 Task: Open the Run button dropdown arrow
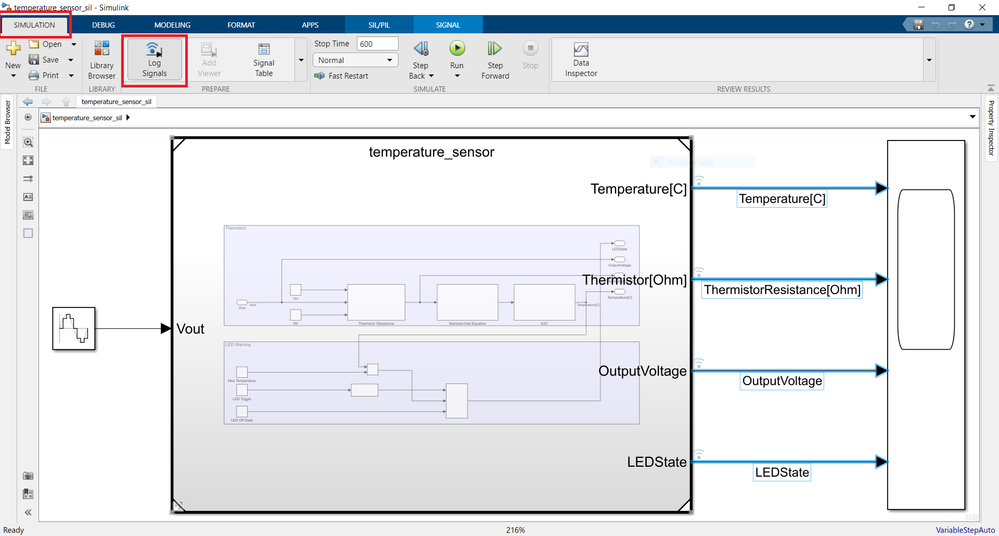pos(457,76)
